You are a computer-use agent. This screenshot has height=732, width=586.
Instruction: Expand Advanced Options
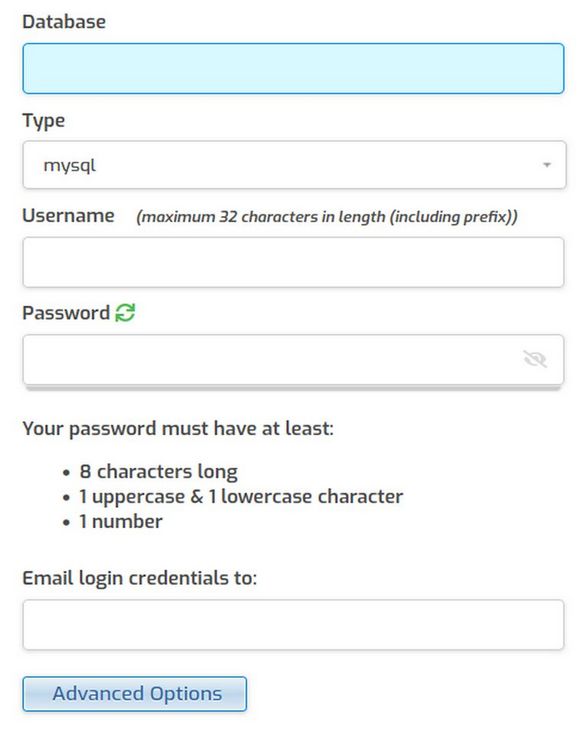[134, 694]
